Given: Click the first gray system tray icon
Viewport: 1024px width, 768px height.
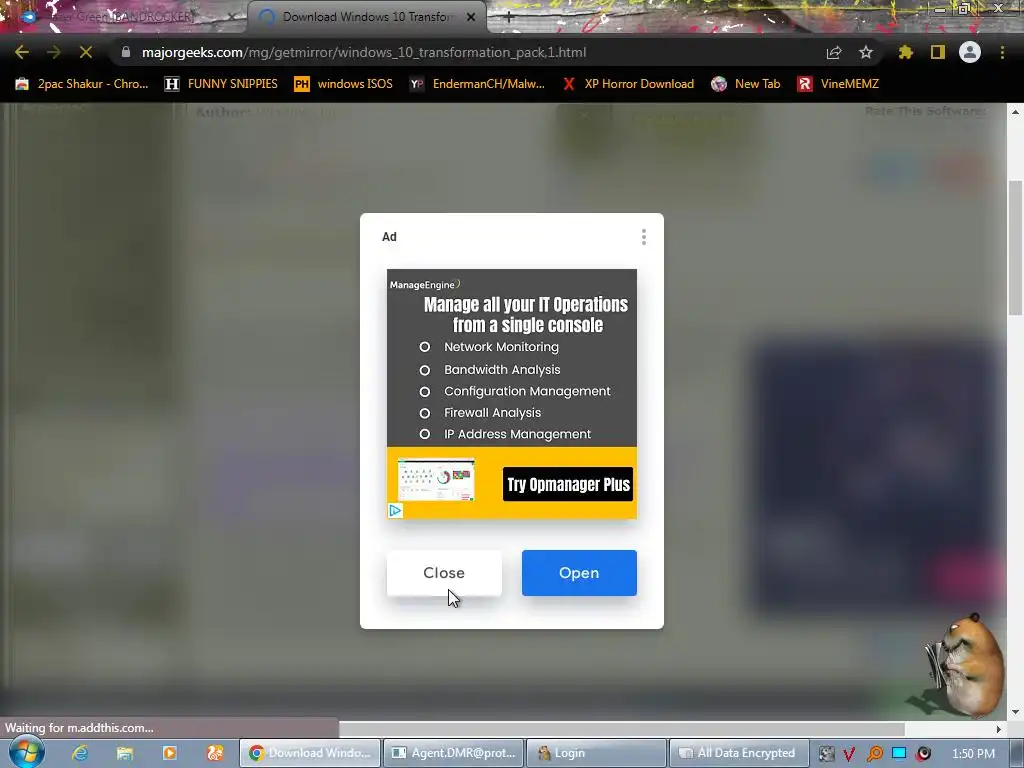Looking at the screenshot, I should coord(826,754).
